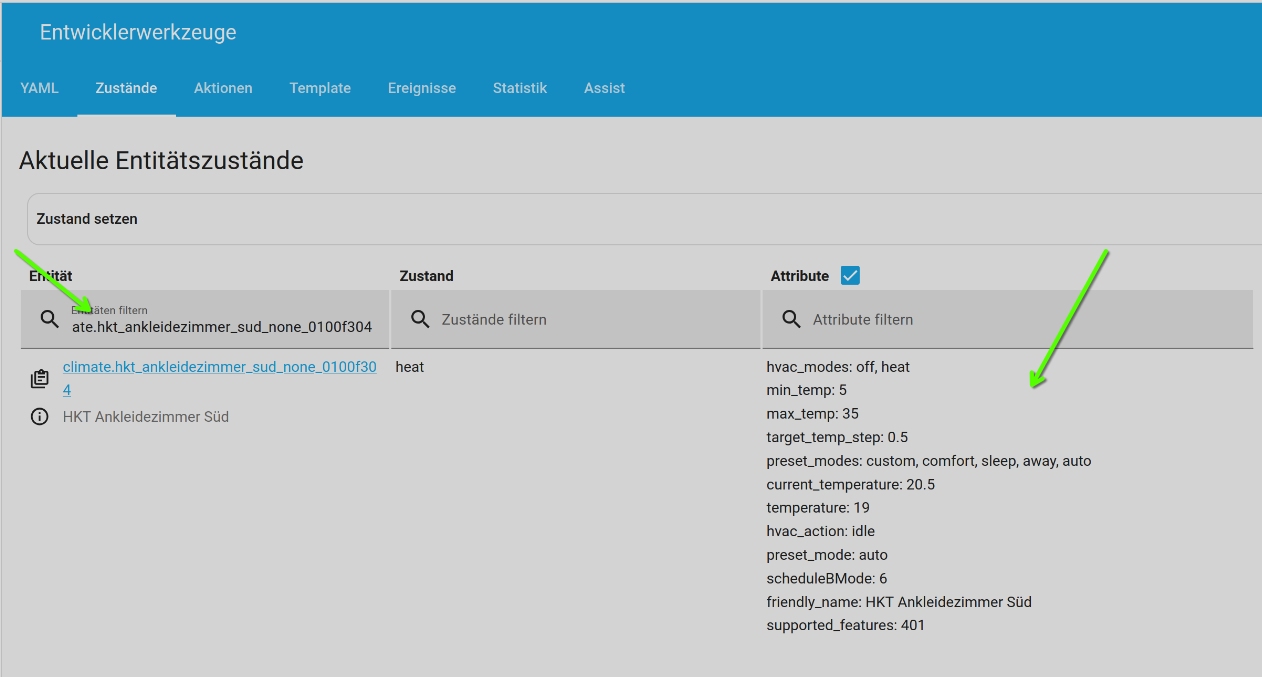Open the Ereignisse tab
Image resolution: width=1262 pixels, height=677 pixels.
pos(421,88)
